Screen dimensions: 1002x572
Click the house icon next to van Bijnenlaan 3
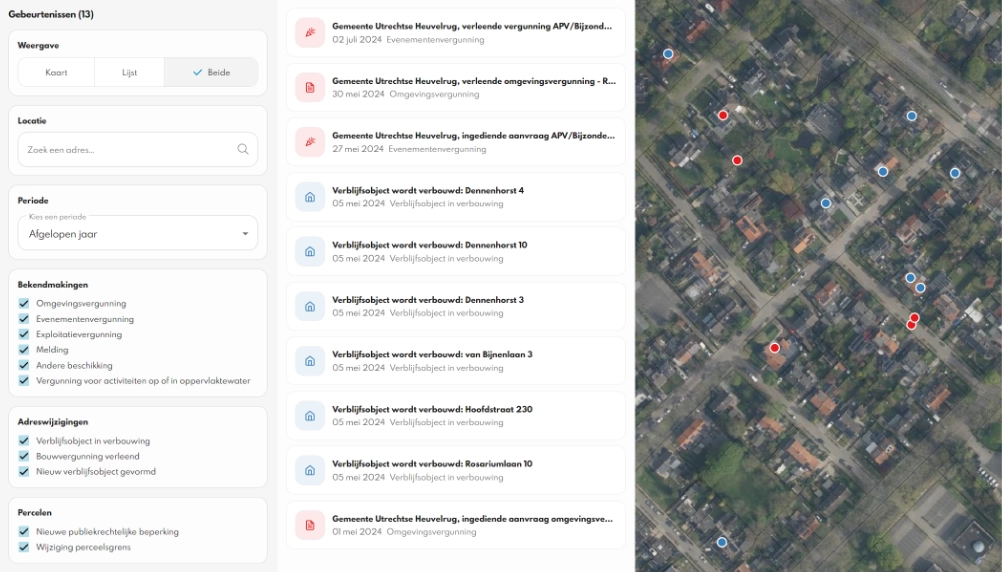tap(310, 361)
